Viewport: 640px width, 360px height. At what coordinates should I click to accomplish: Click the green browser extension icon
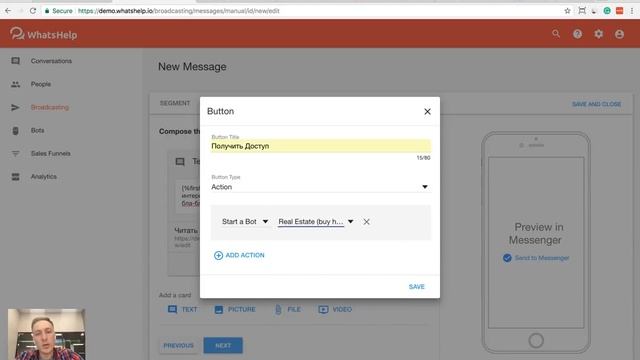(x=607, y=11)
